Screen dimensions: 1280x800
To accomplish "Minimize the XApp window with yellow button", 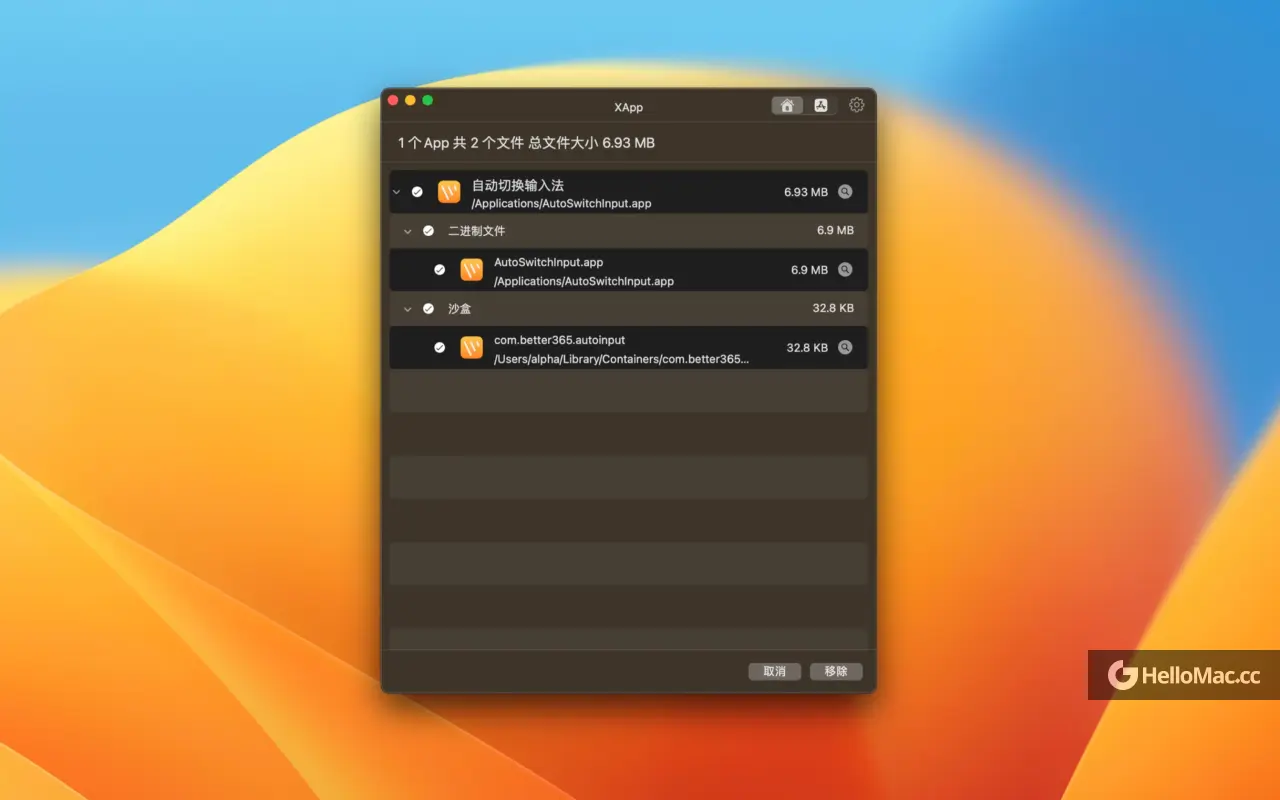I will click(x=410, y=100).
